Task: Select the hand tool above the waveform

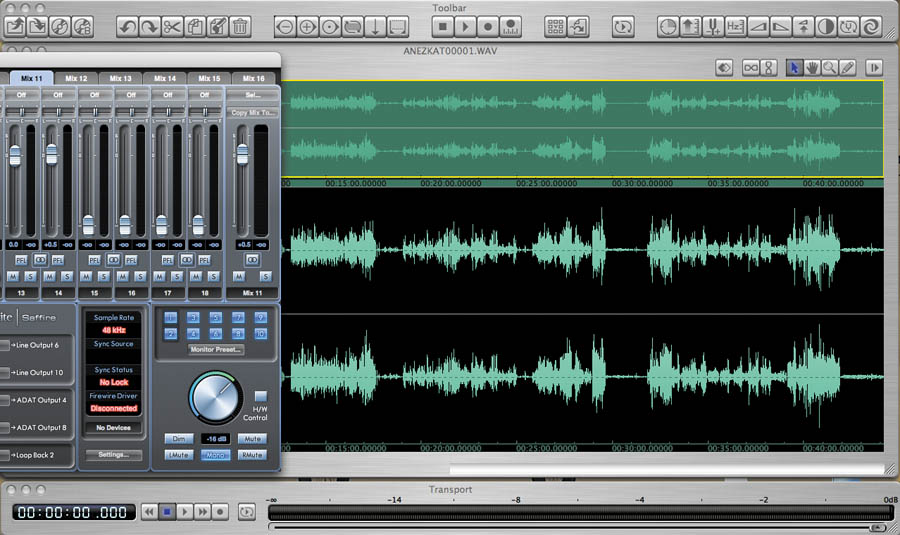Action: pyautogui.click(x=813, y=67)
